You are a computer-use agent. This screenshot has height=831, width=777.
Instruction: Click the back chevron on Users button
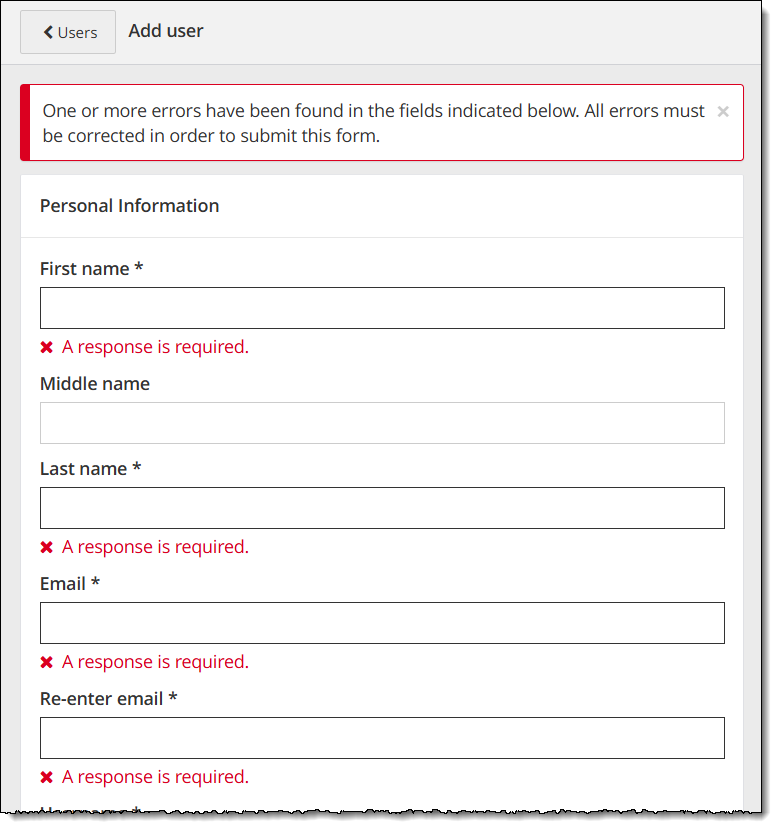(48, 33)
